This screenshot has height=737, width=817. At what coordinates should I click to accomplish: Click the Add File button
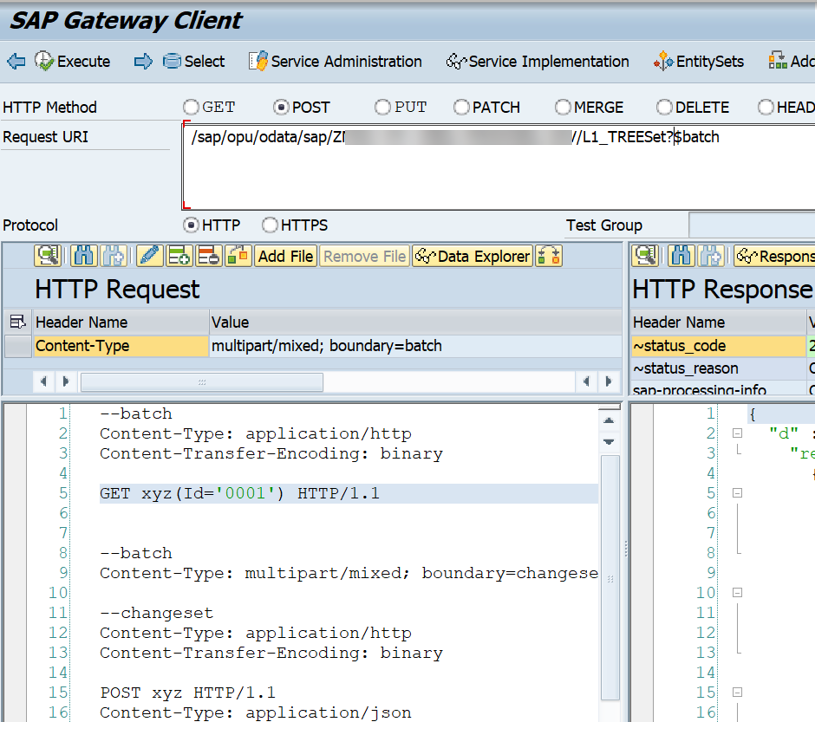[x=286, y=256]
